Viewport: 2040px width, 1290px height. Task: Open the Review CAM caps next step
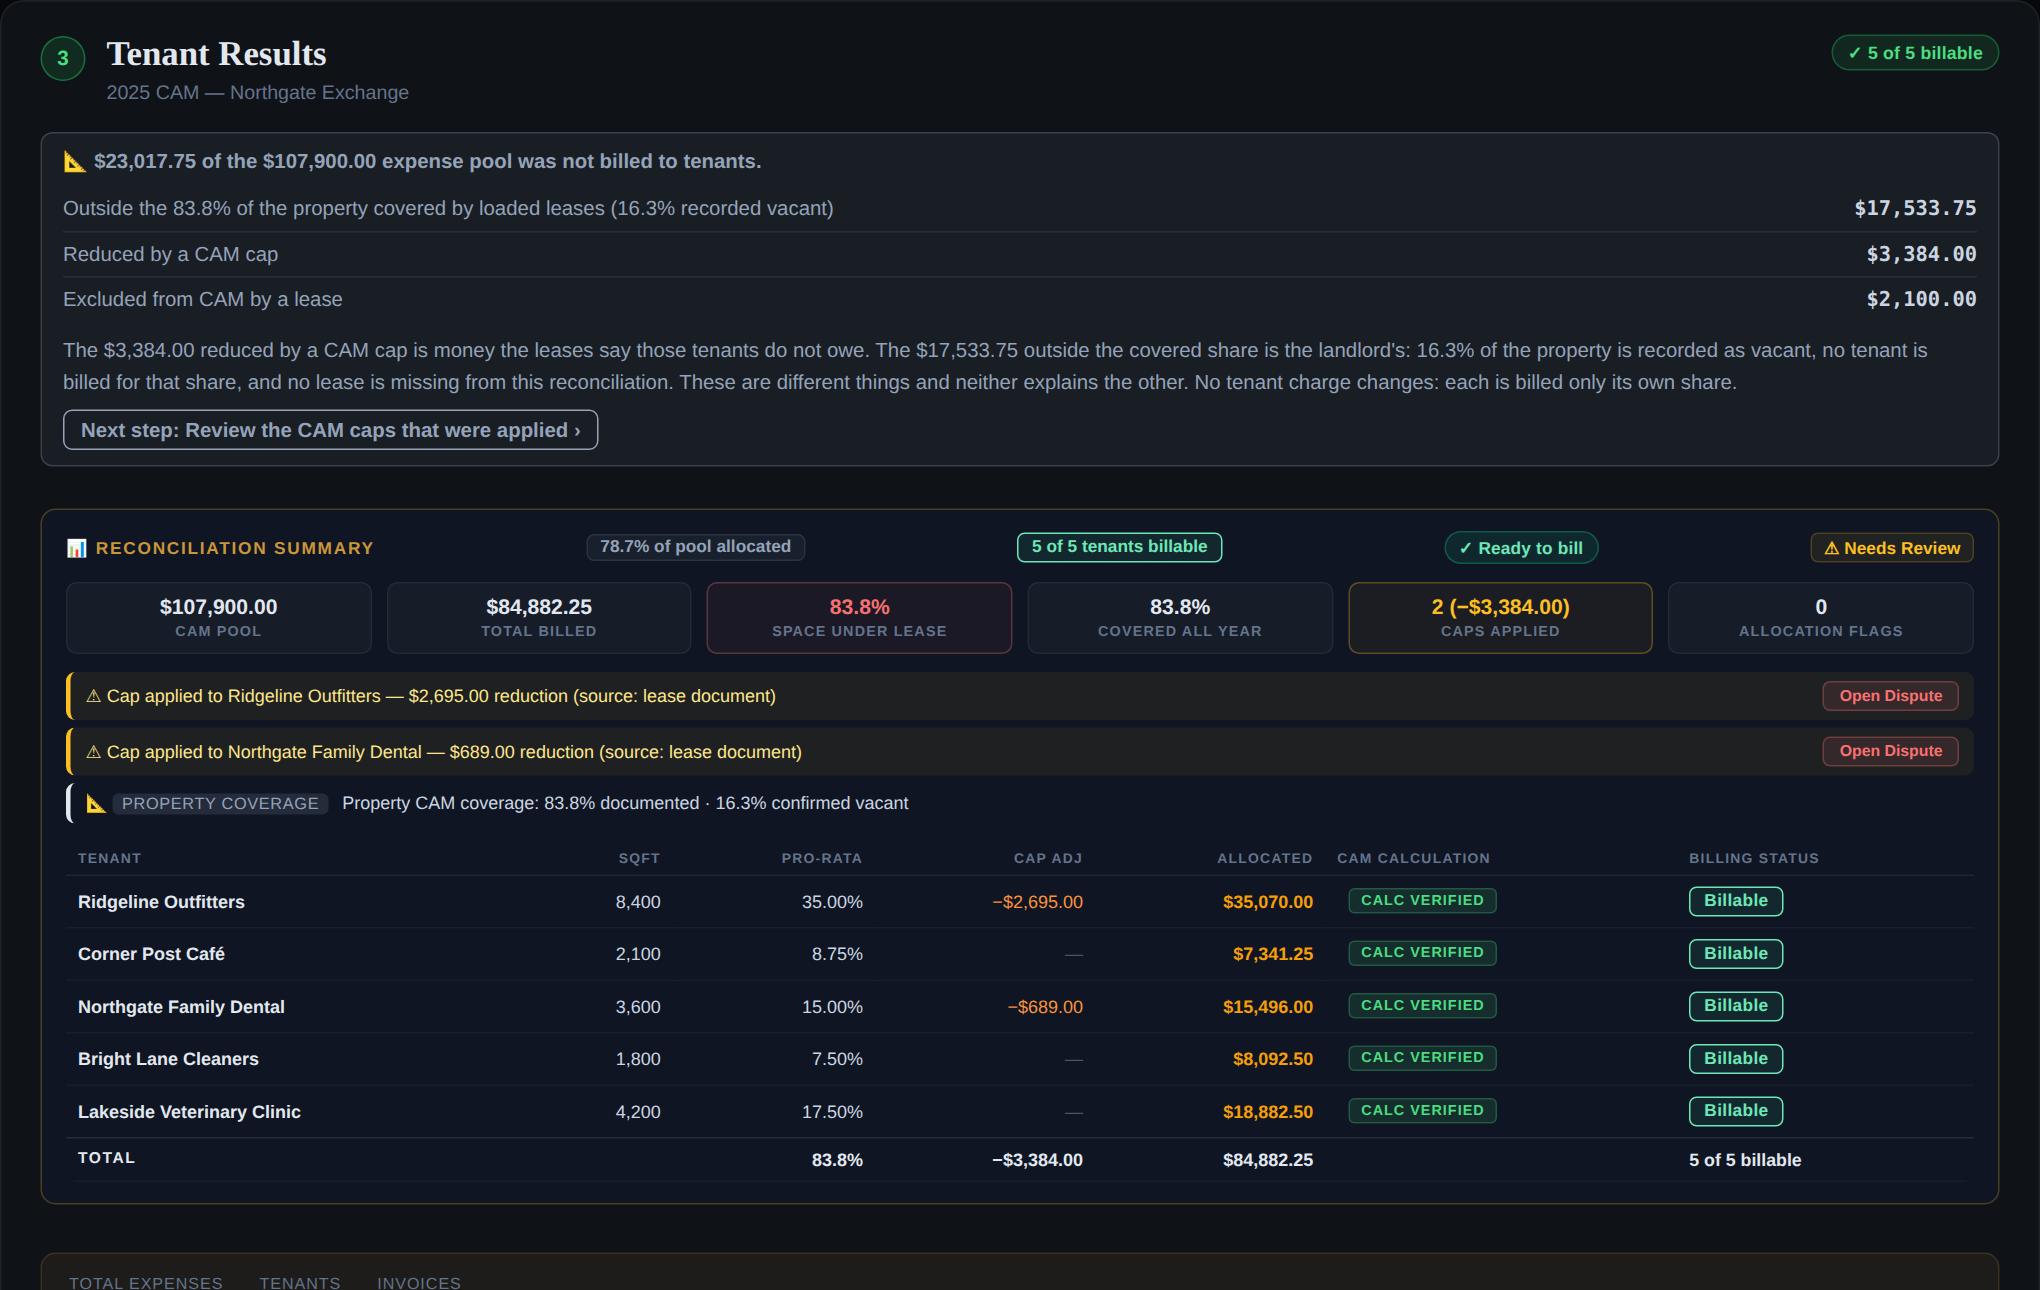click(x=331, y=430)
